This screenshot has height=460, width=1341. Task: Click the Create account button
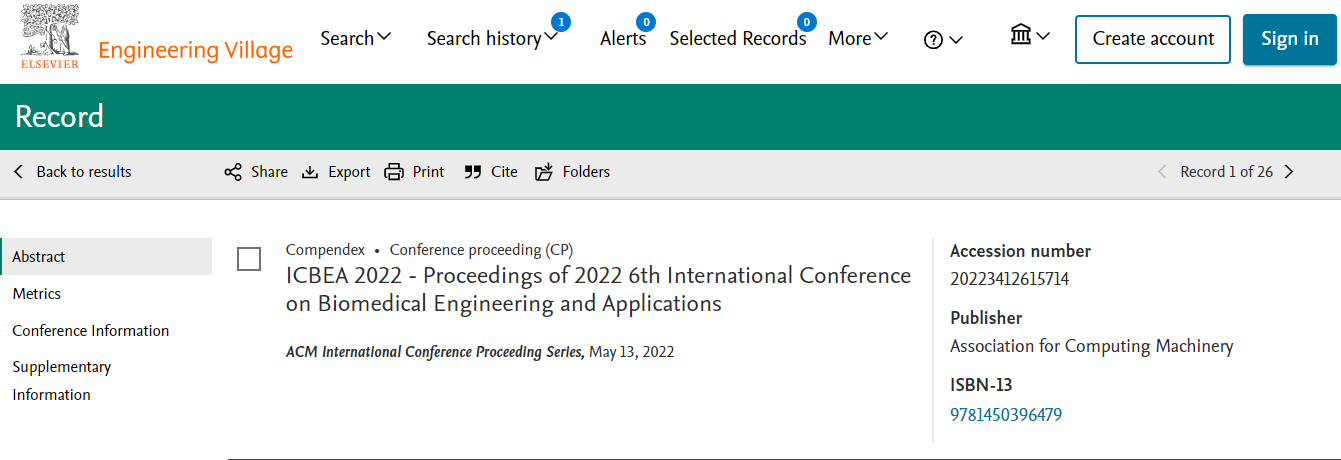1153,39
